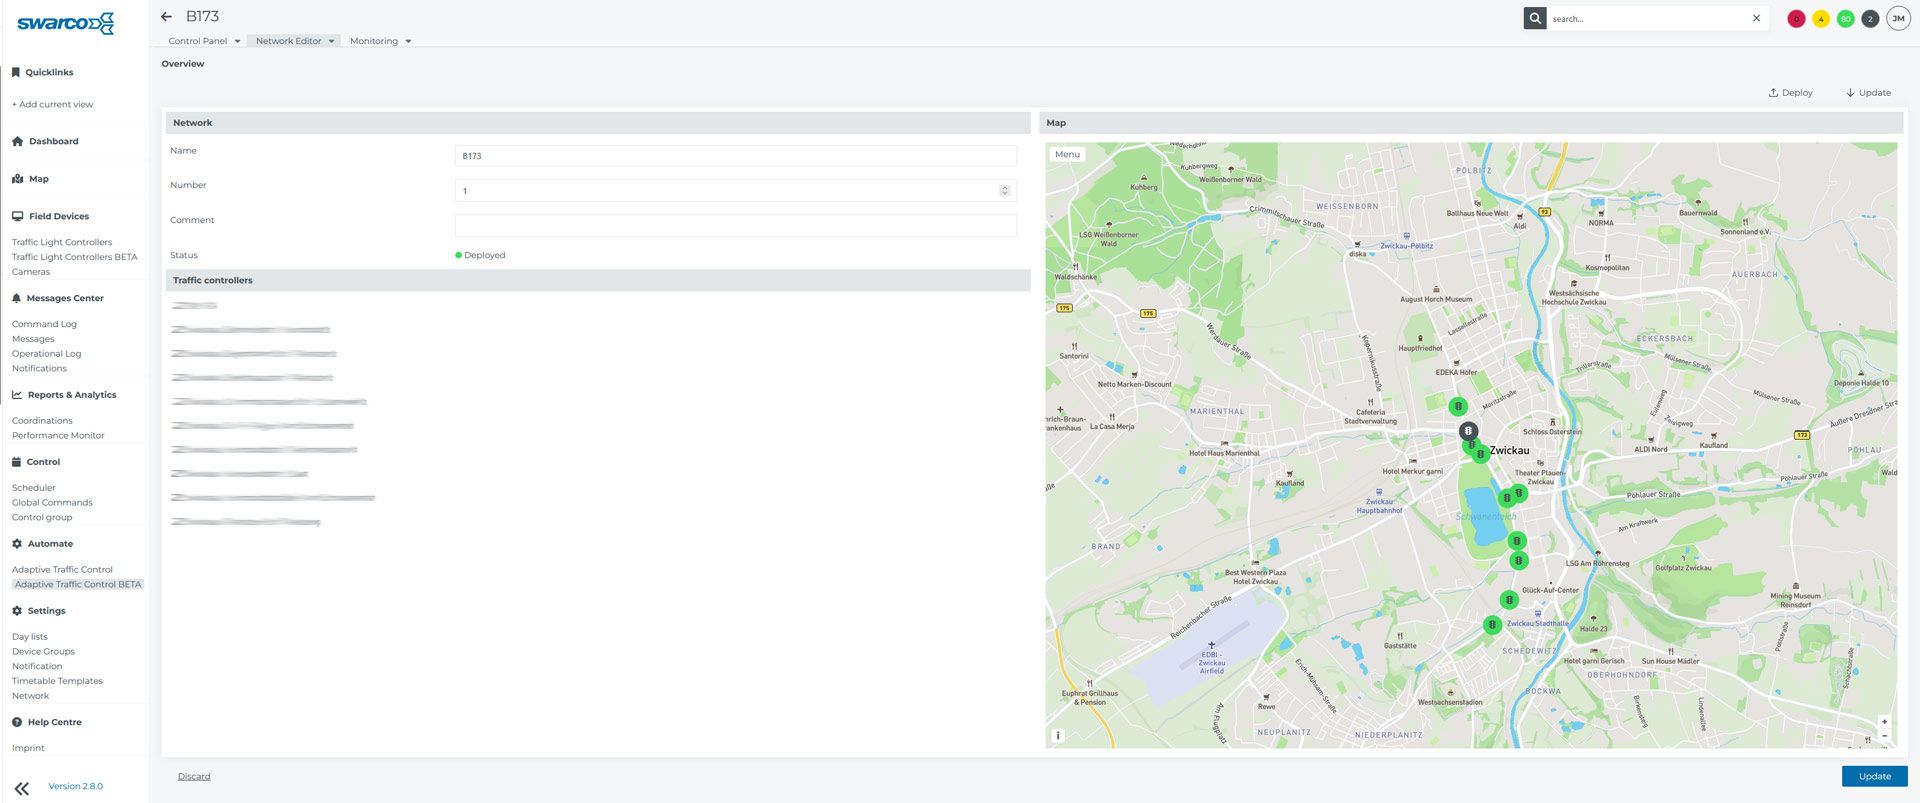Select the gray traffic controller map marker

1468,431
